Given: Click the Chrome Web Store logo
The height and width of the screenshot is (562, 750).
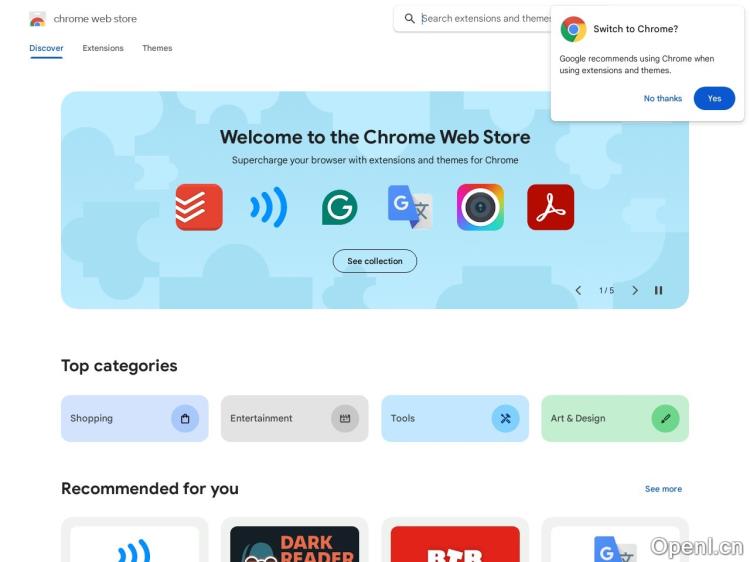Looking at the screenshot, I should [37, 19].
